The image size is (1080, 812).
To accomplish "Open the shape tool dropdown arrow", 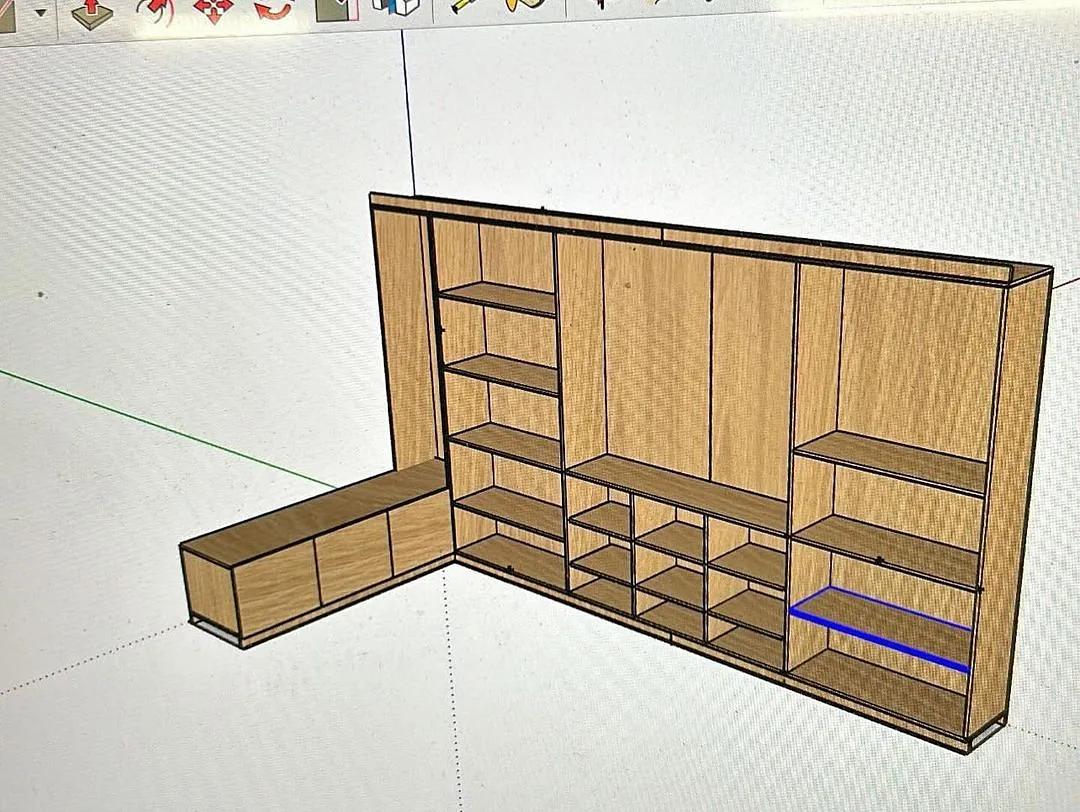I will pyautogui.click(x=41, y=13).
